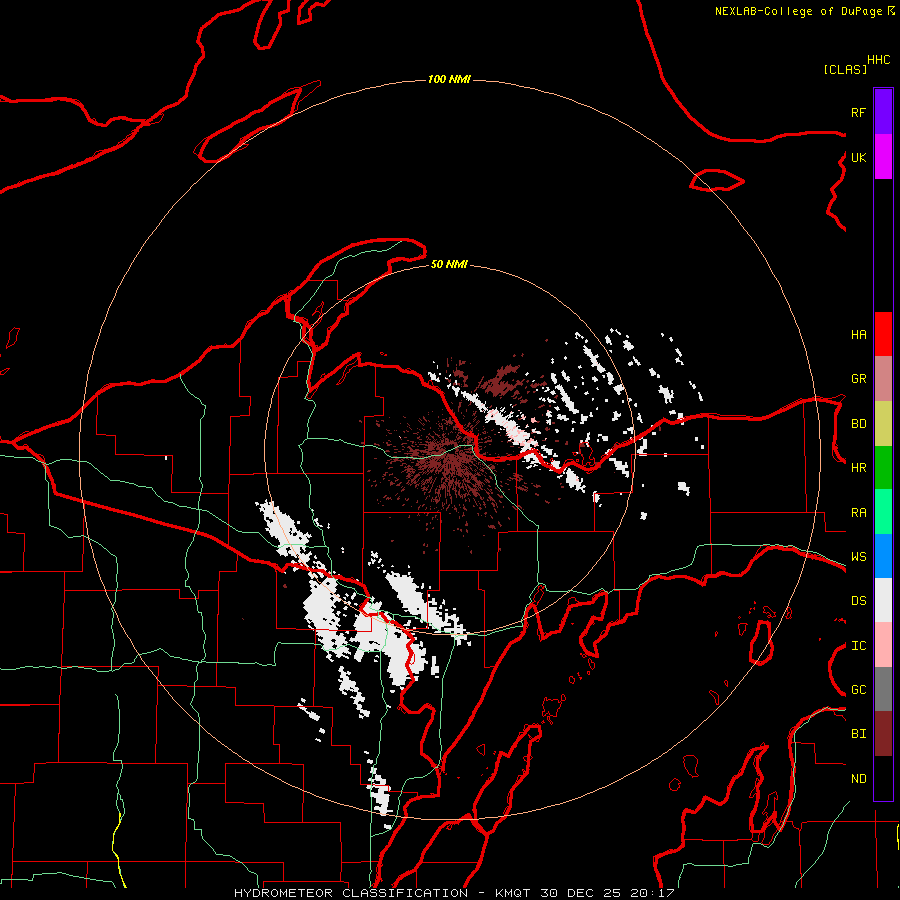Pick the RA mint green legend swatch

tap(883, 512)
